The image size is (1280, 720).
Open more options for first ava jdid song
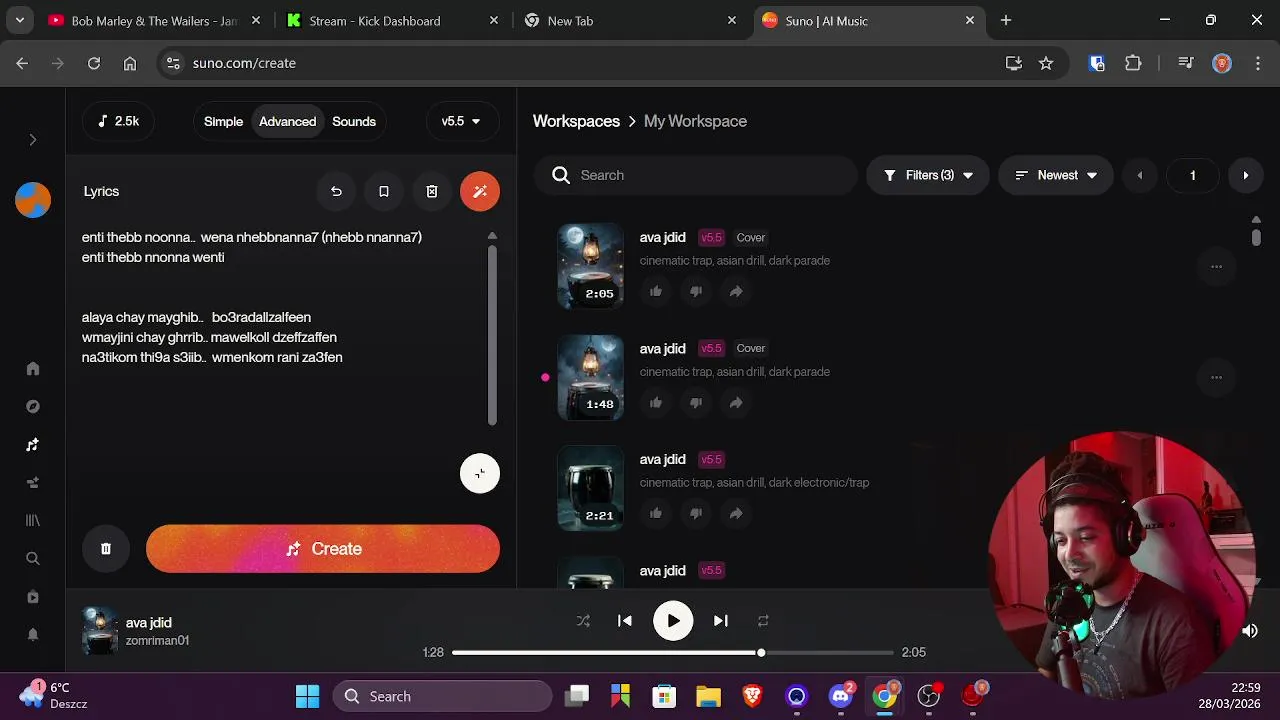1216,266
